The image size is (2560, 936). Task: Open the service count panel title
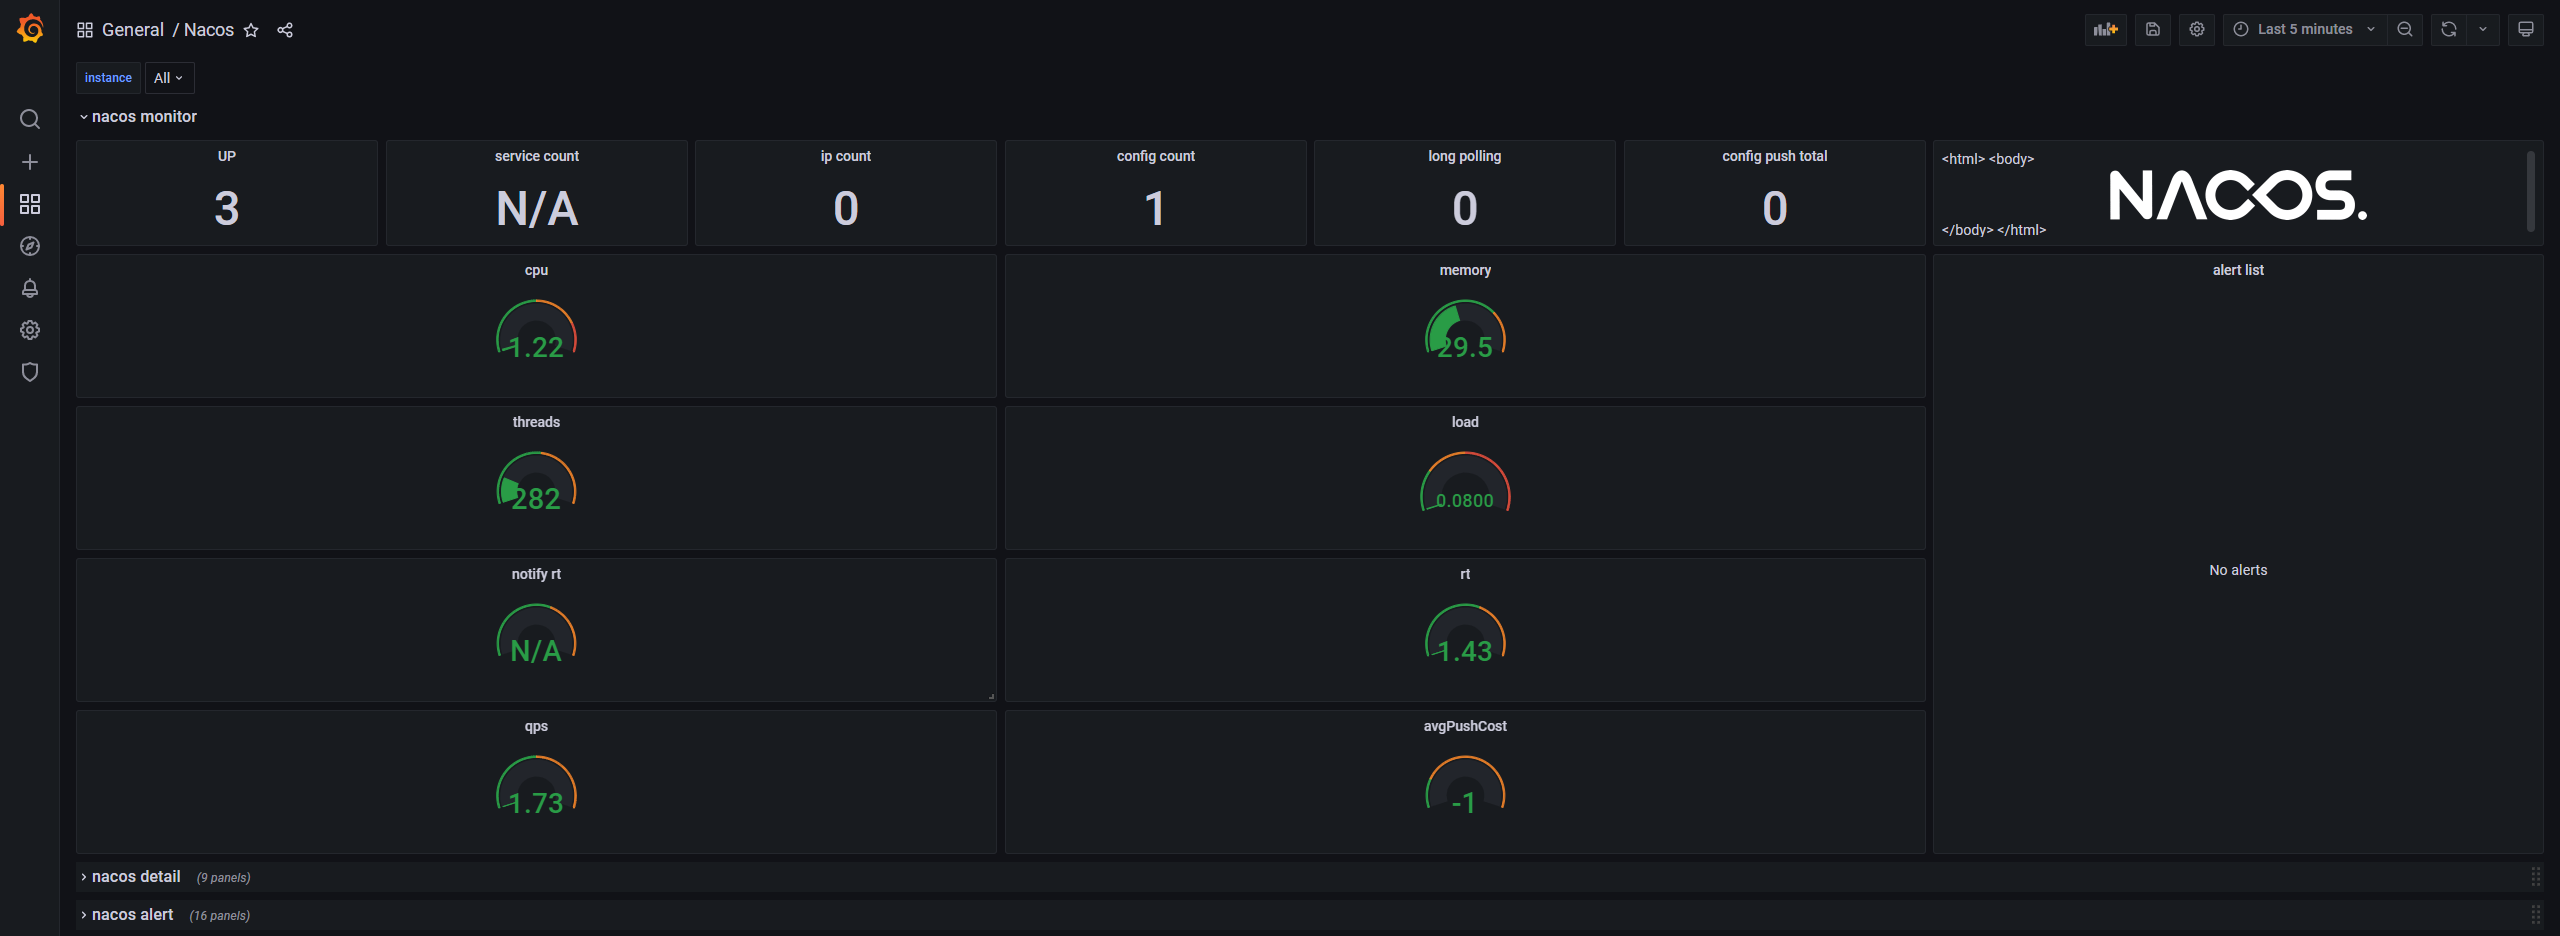pos(537,156)
